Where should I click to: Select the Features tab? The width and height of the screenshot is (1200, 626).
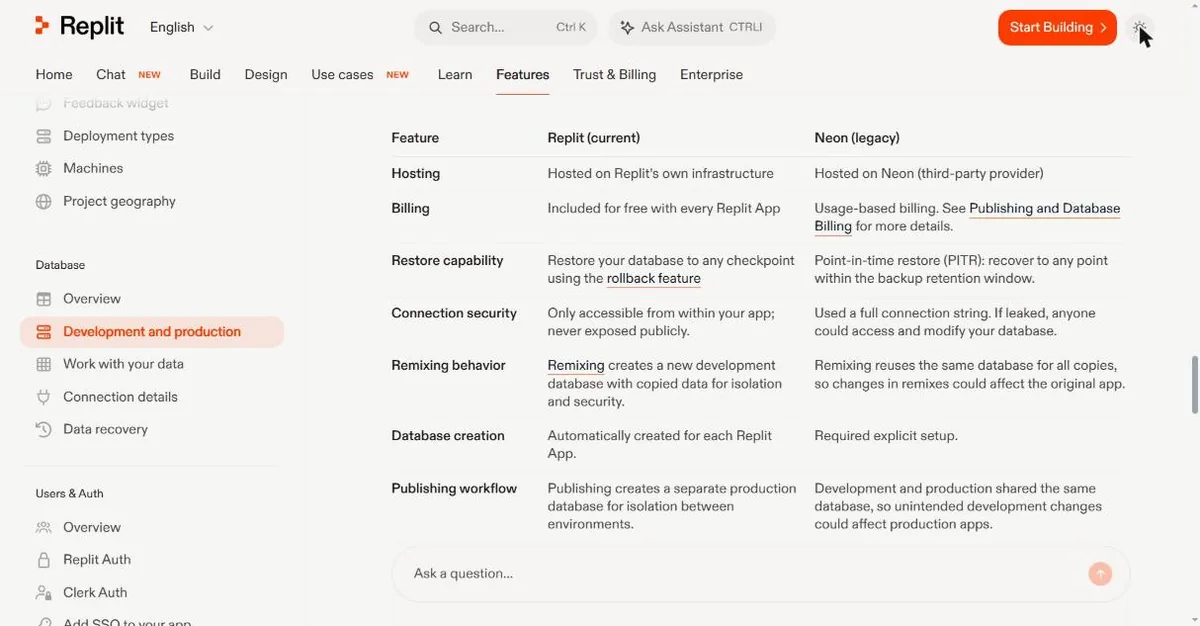tap(523, 75)
